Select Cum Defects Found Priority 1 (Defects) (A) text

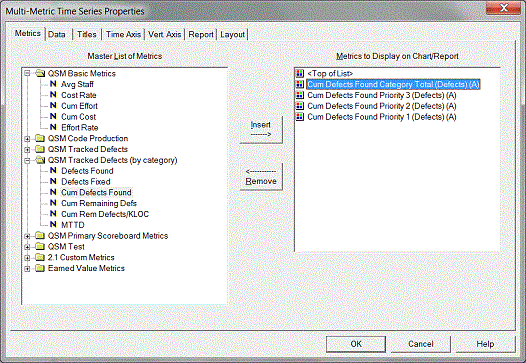382,117
